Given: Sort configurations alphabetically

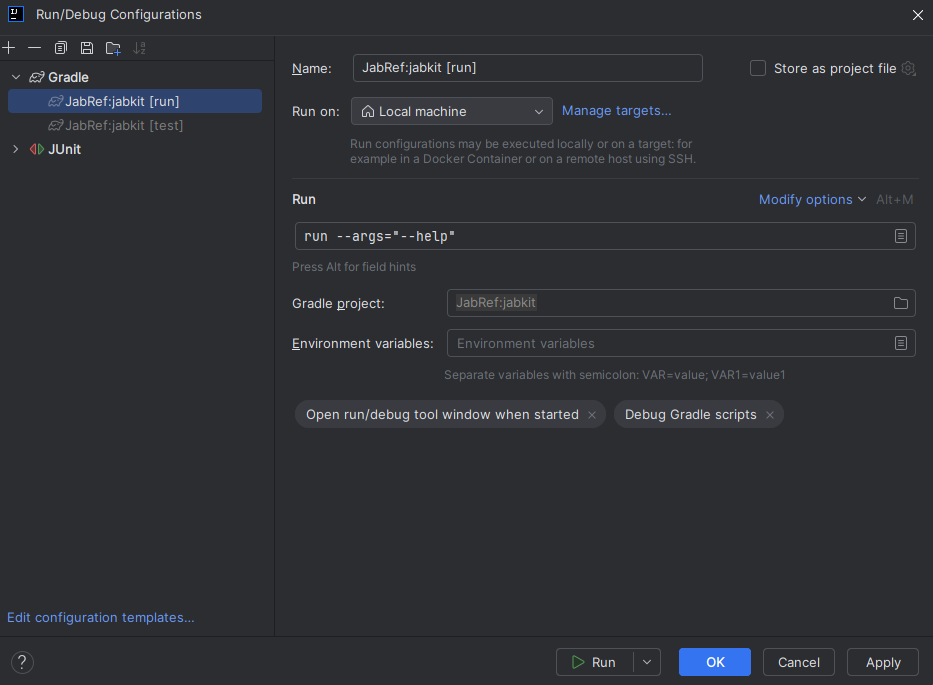Looking at the screenshot, I should click(139, 48).
